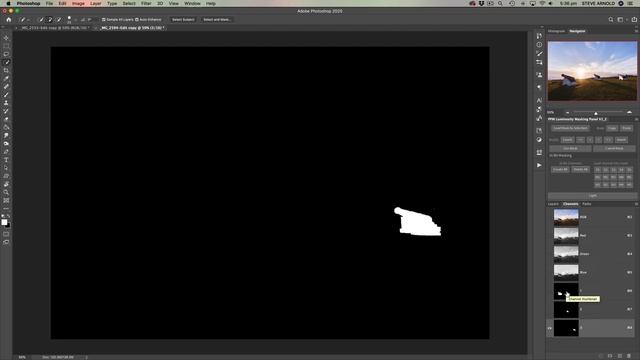Select the Lasso tool
The image size is (640, 360).
tap(6, 54)
